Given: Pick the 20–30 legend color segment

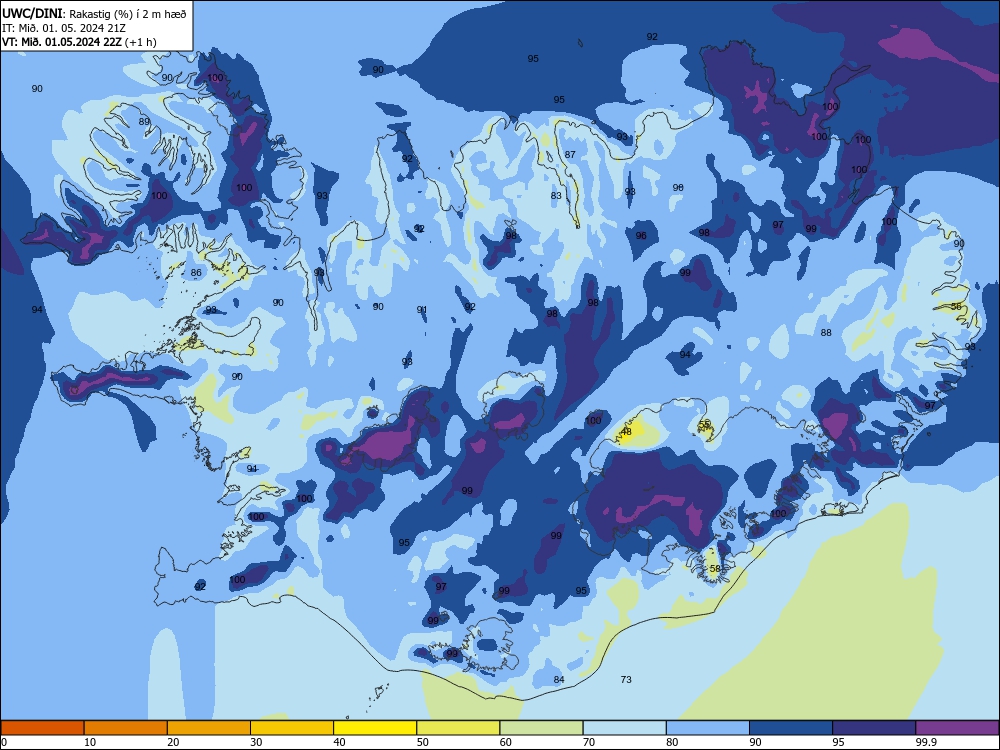Looking at the screenshot, I should point(209,728).
